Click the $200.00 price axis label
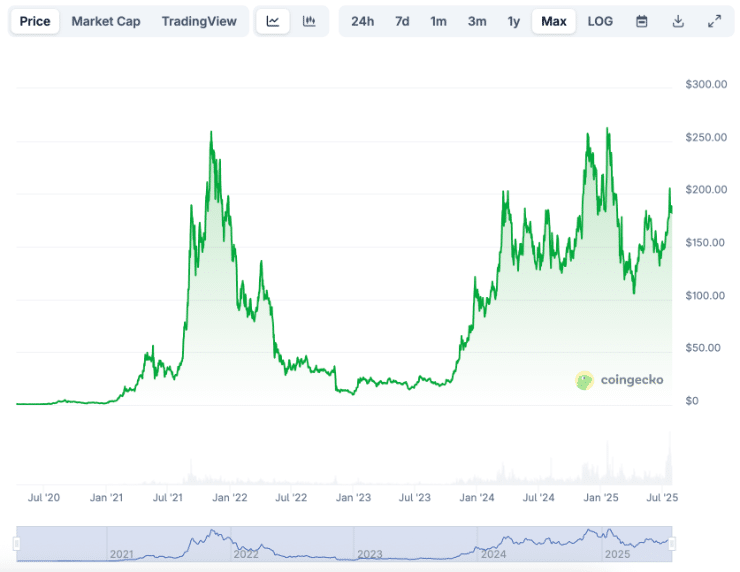This screenshot has height=572, width=740. coord(706,190)
